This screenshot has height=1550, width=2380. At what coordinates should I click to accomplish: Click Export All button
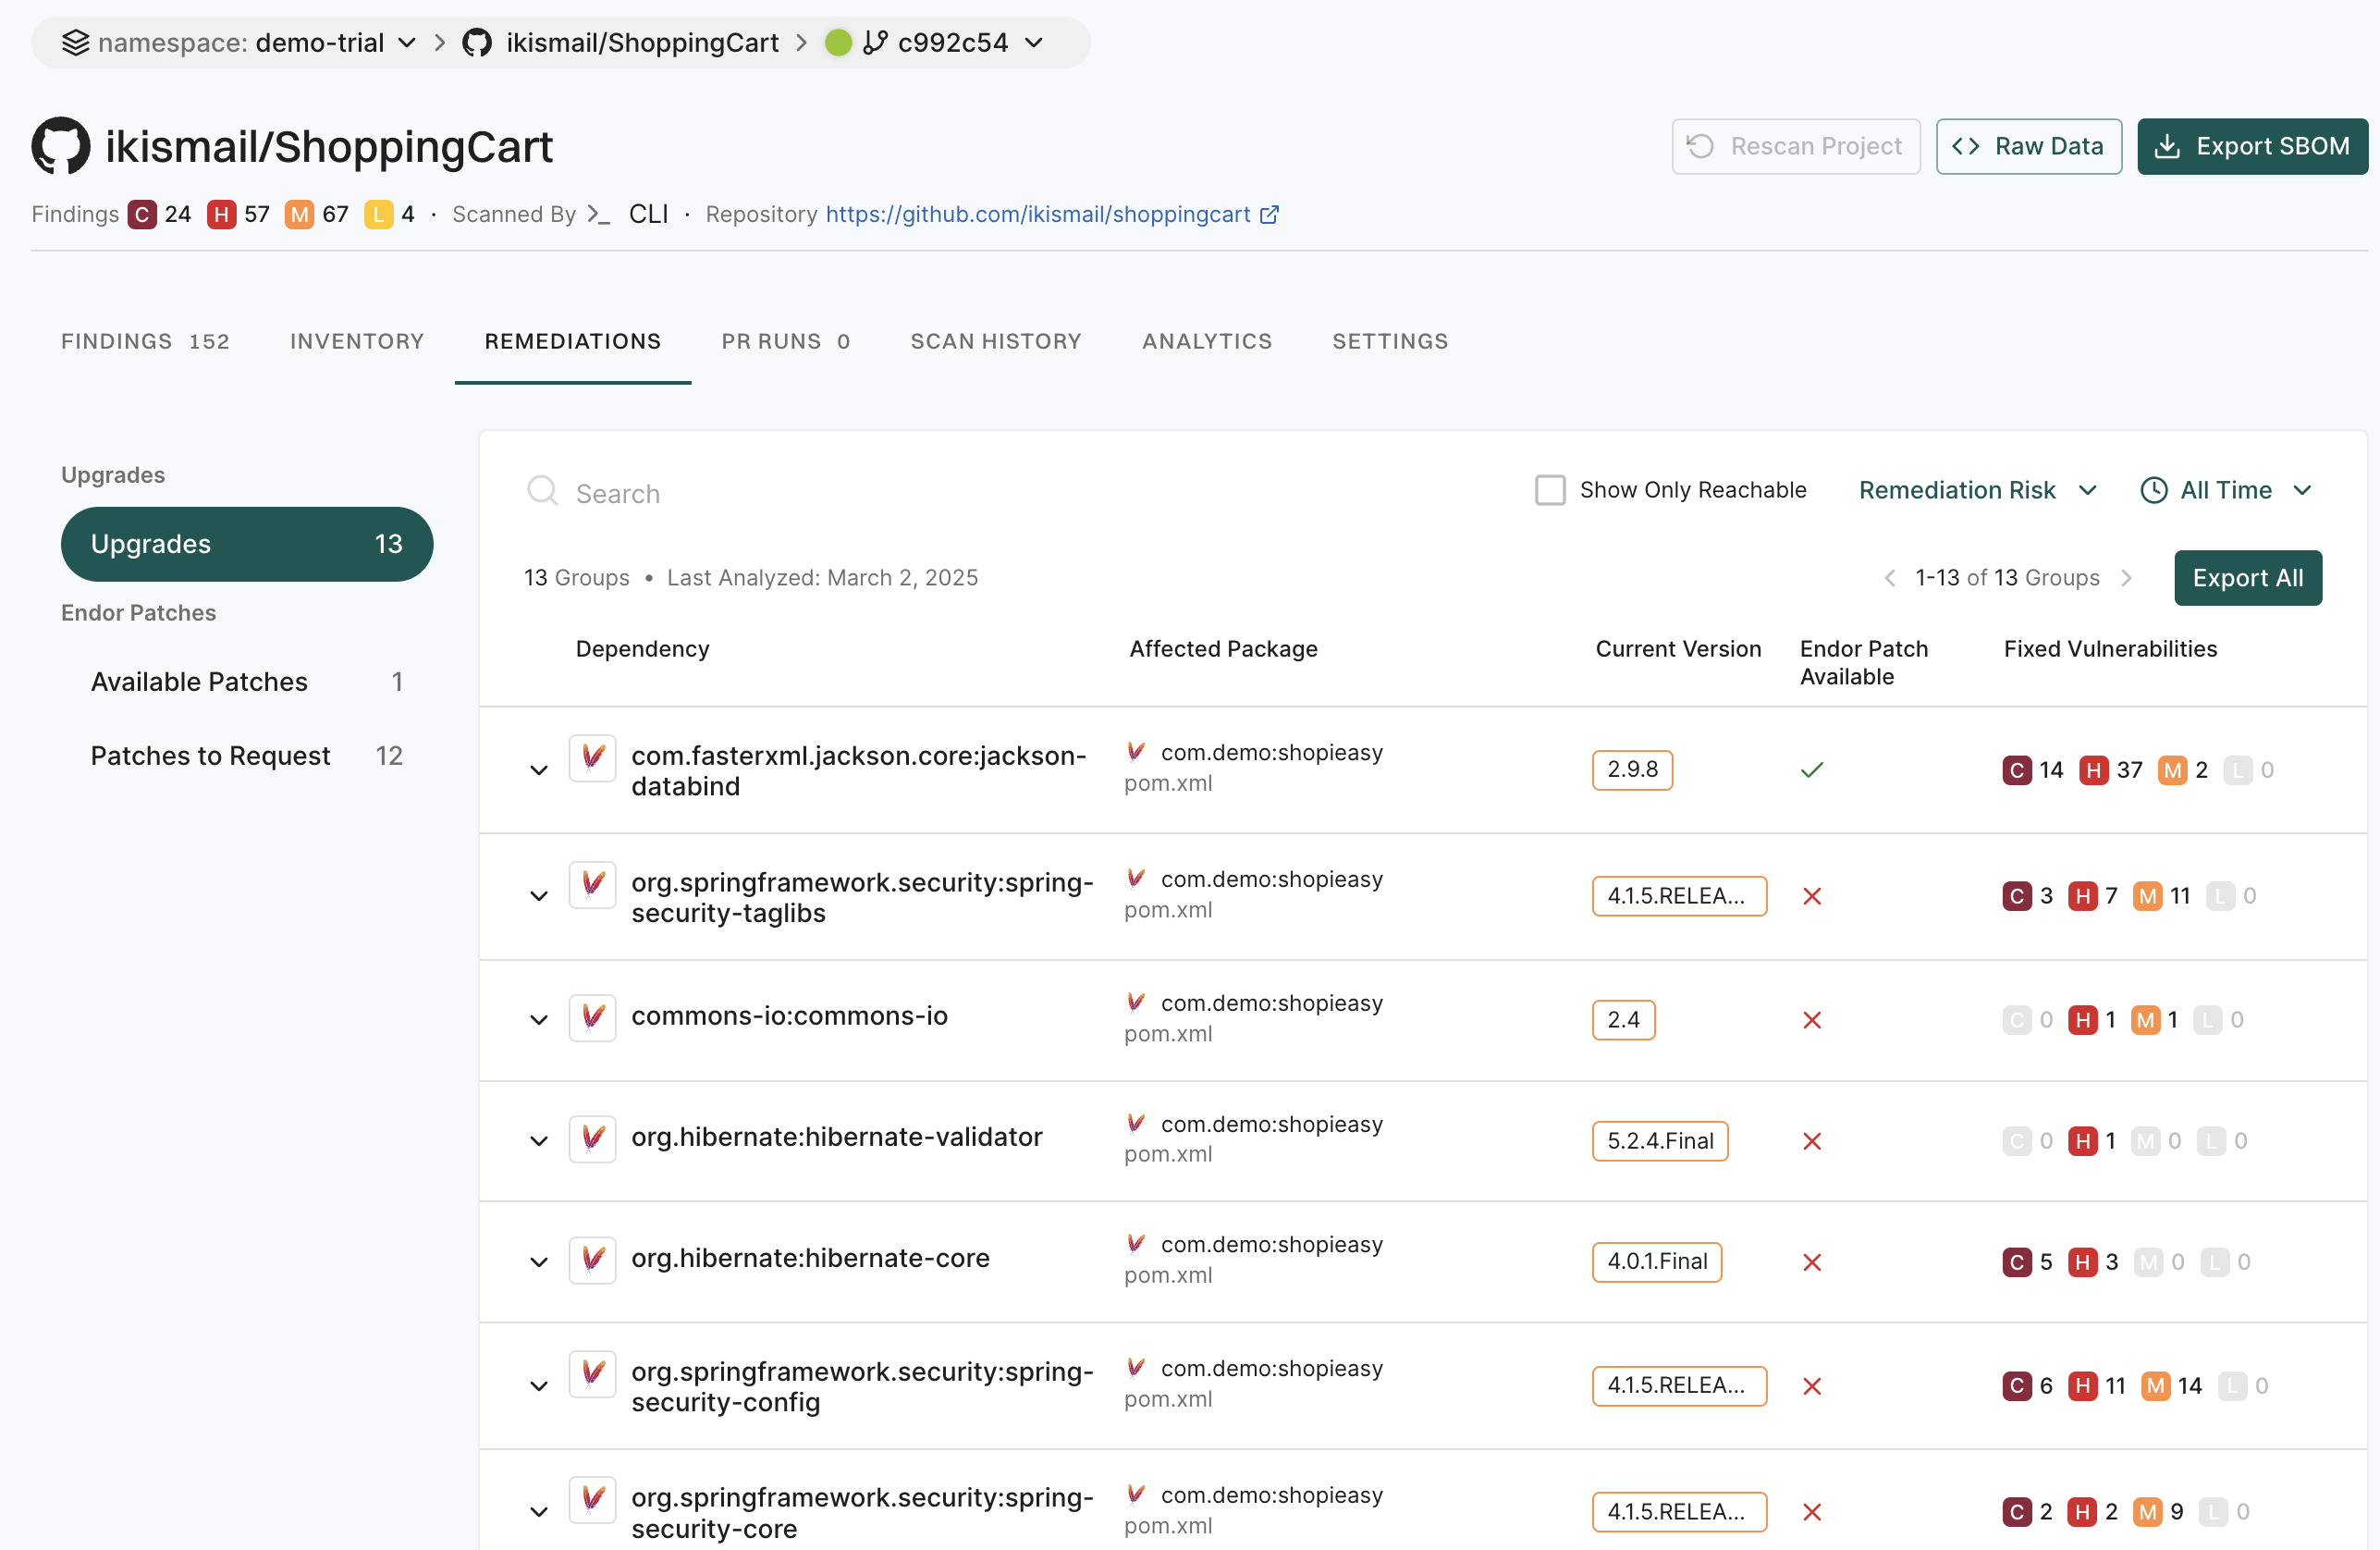click(2248, 576)
